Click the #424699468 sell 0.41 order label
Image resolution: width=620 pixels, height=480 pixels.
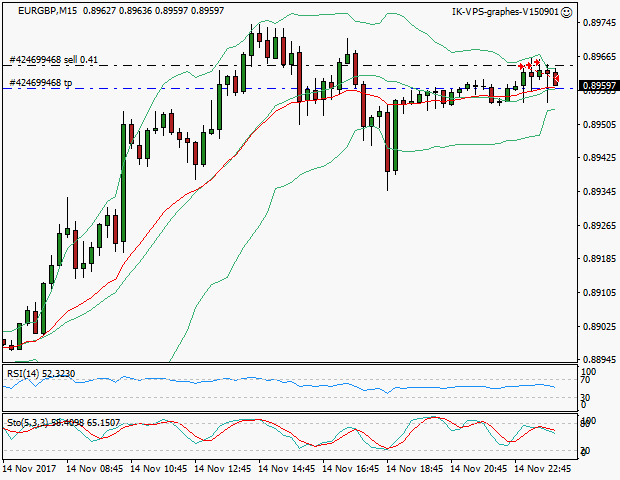pos(53,60)
